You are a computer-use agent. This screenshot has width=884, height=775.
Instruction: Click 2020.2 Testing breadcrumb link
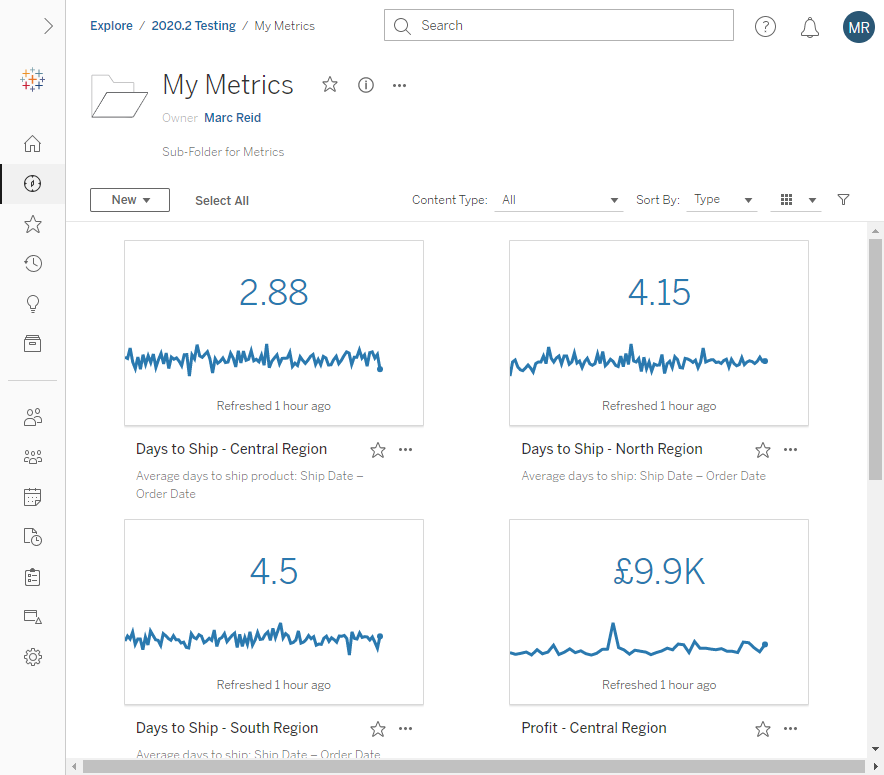click(x=193, y=26)
